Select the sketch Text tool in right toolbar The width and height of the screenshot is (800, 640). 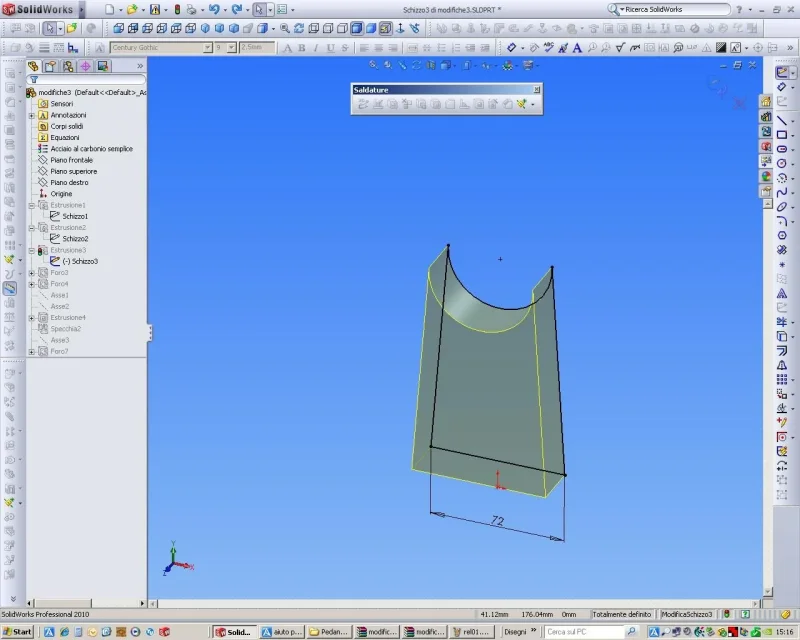tap(782, 293)
